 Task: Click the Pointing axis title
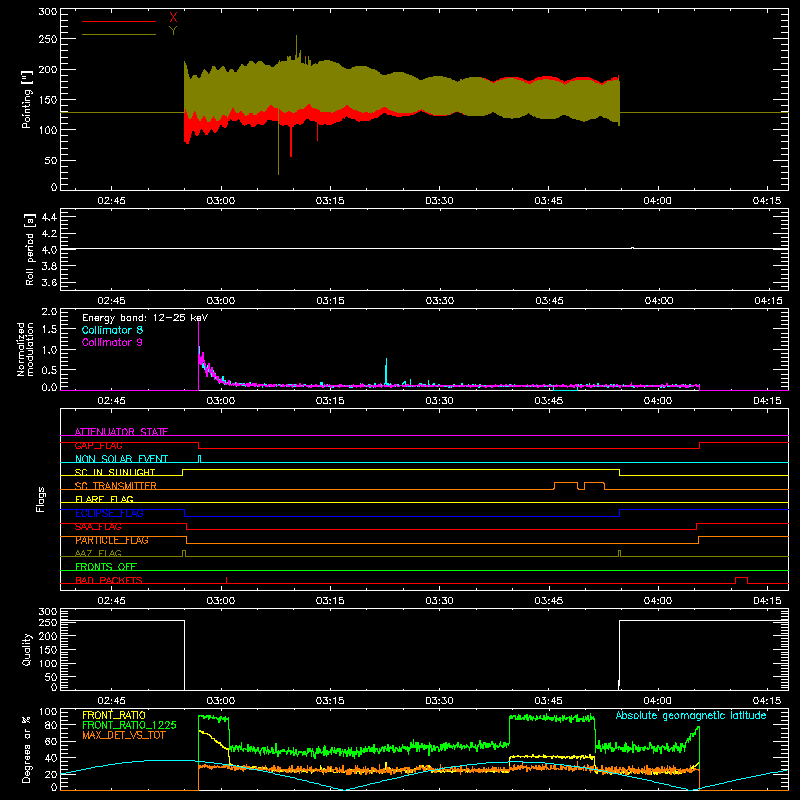[27, 99]
